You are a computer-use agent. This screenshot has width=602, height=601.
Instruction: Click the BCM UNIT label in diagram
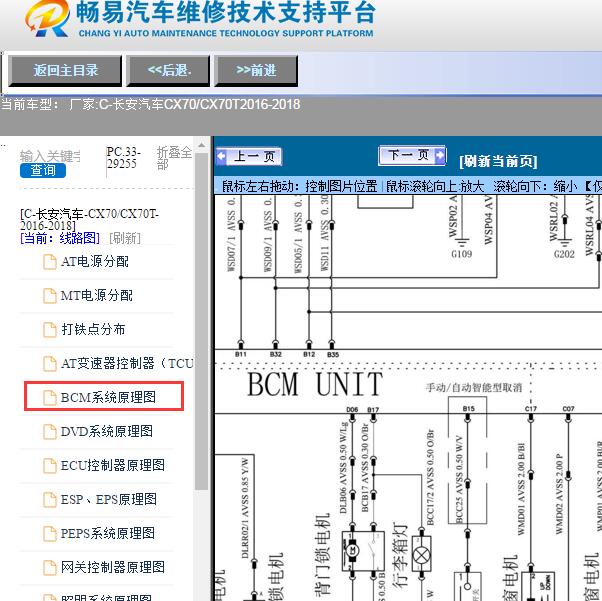click(x=315, y=384)
